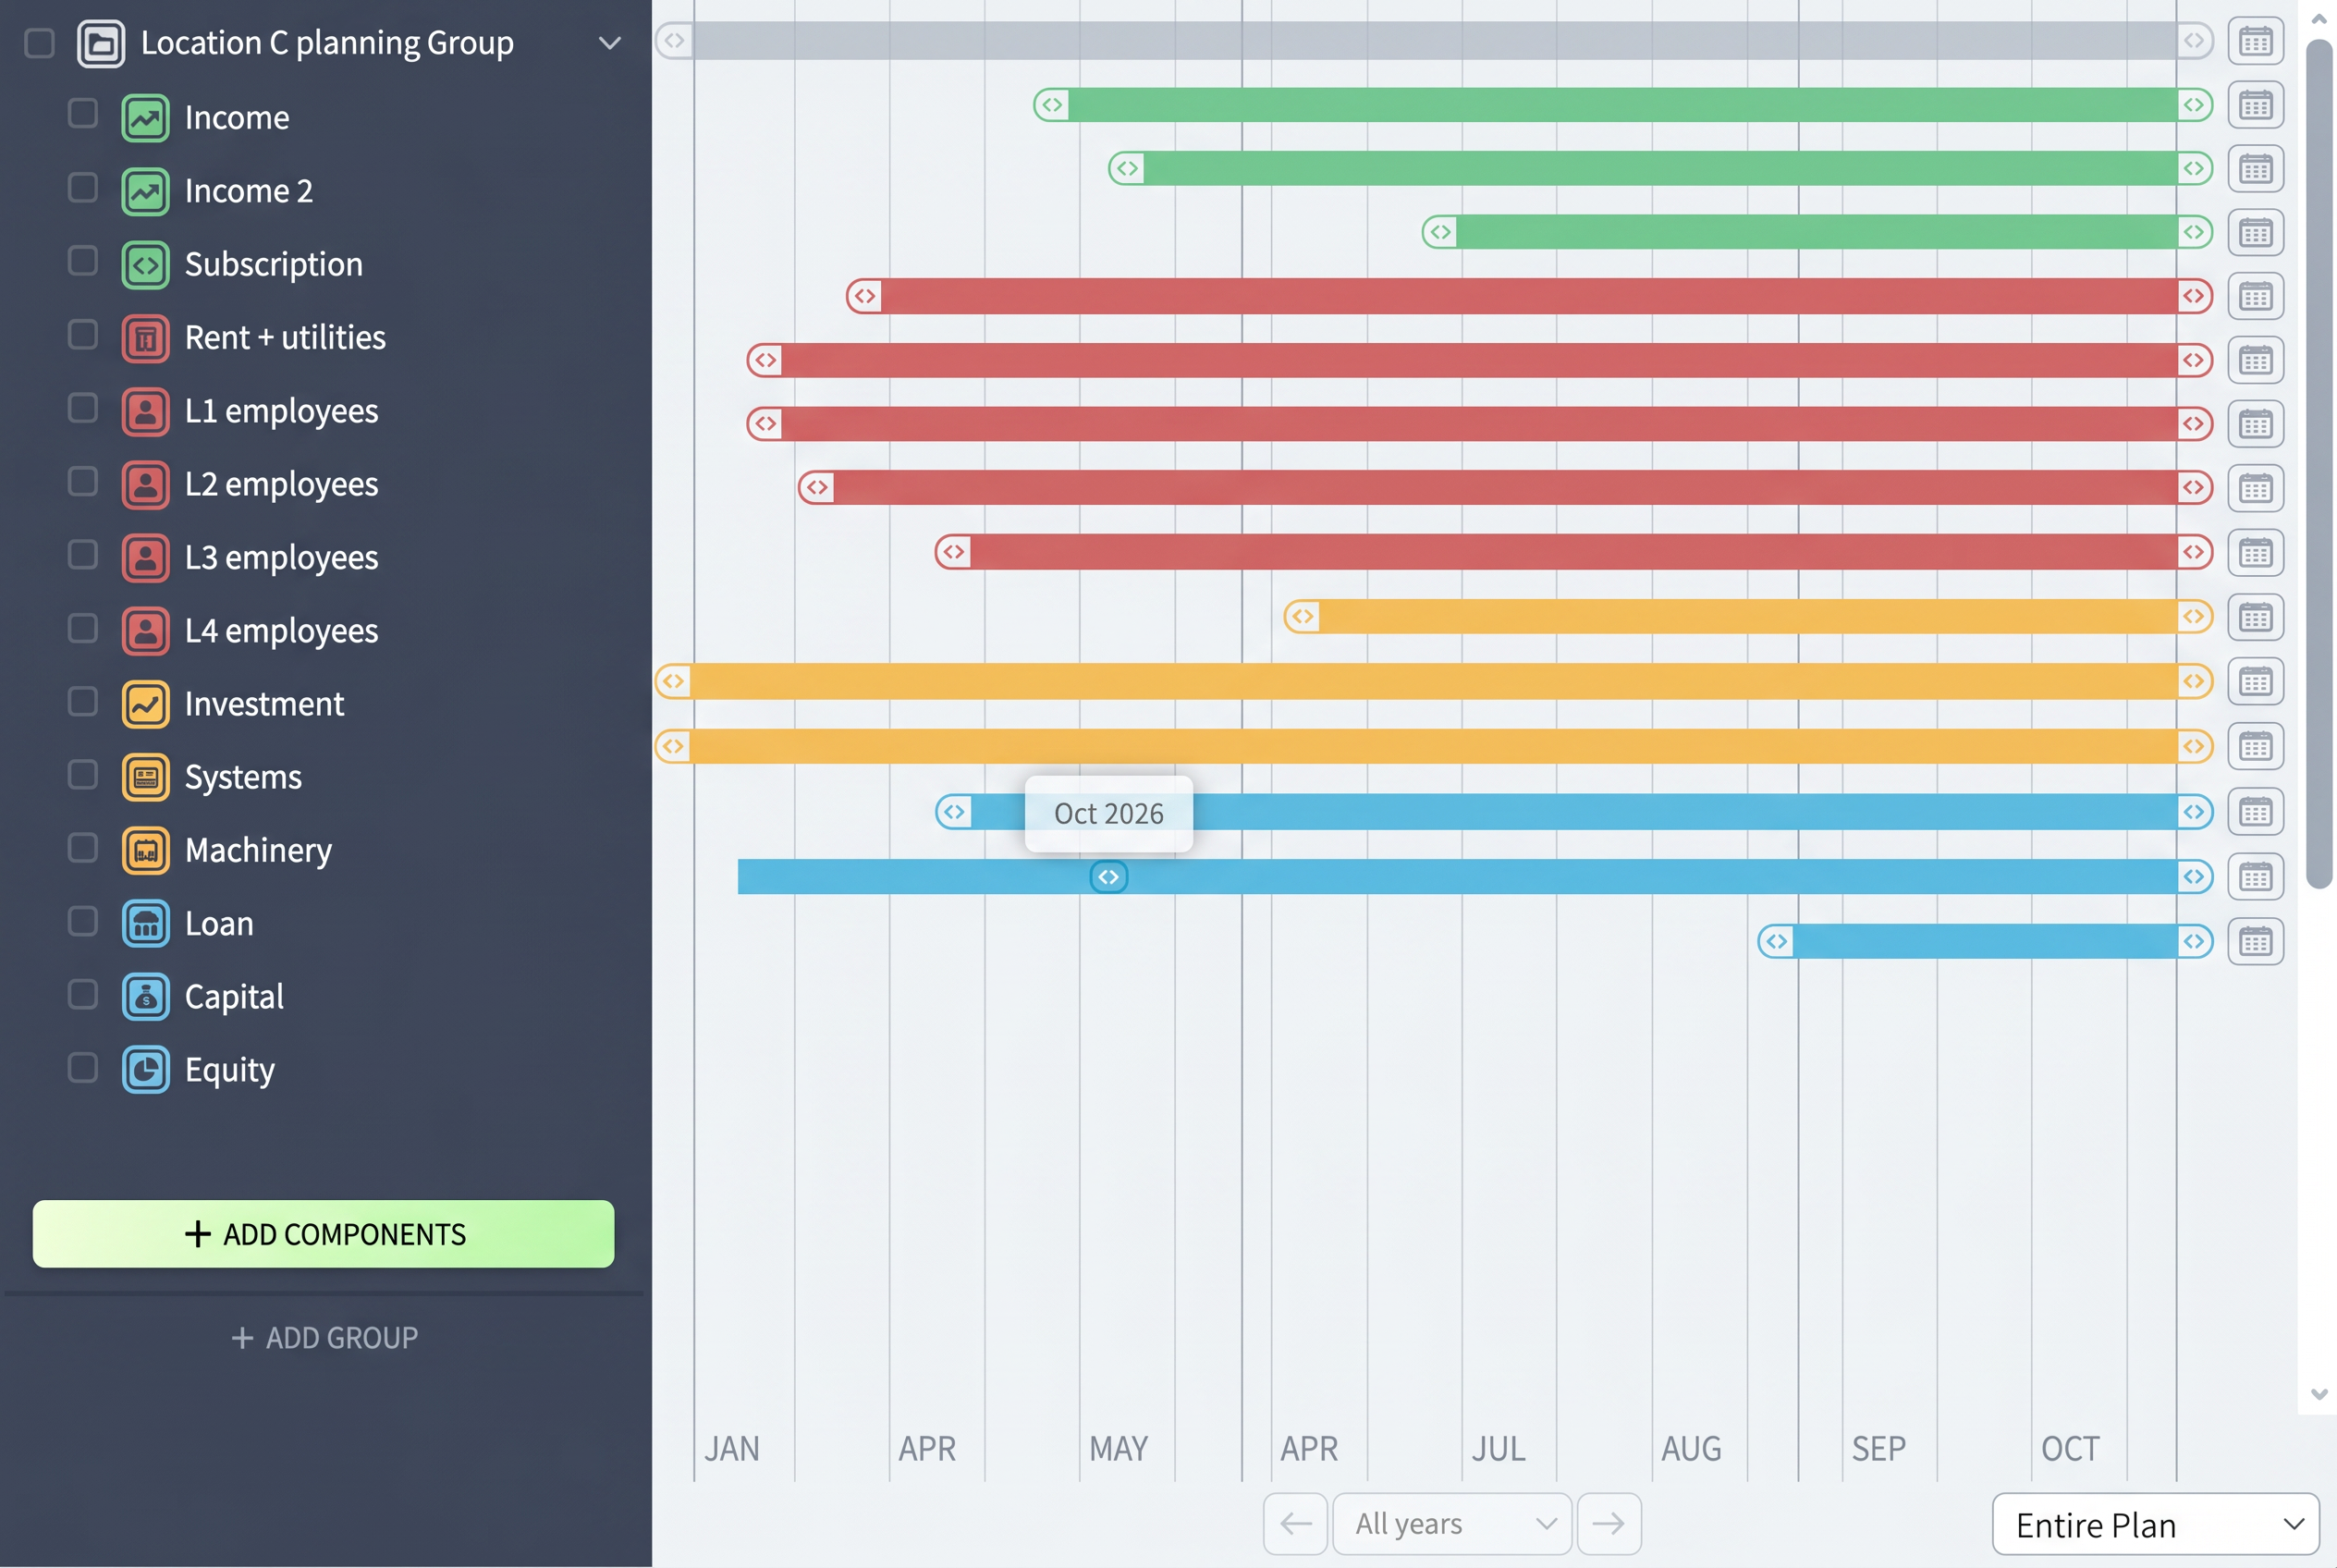The image size is (2337, 1568).
Task: Click the Equity pie chart icon
Action: 146,1070
